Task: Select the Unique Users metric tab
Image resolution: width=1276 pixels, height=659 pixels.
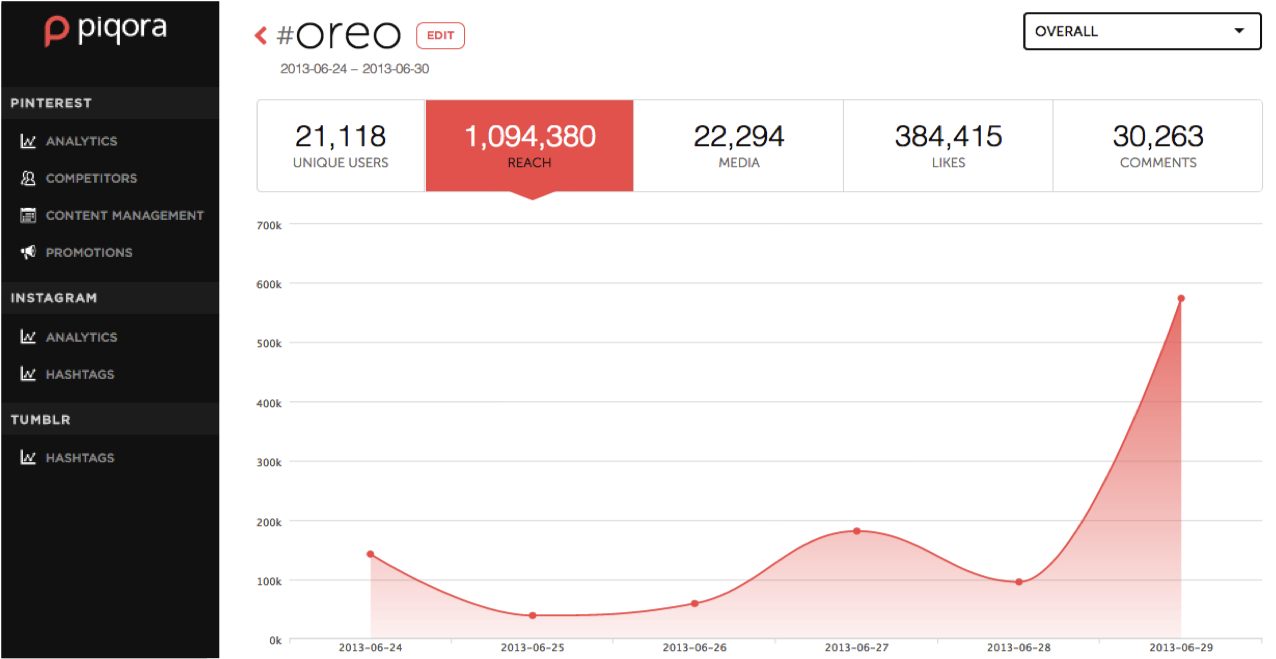Action: pos(341,145)
